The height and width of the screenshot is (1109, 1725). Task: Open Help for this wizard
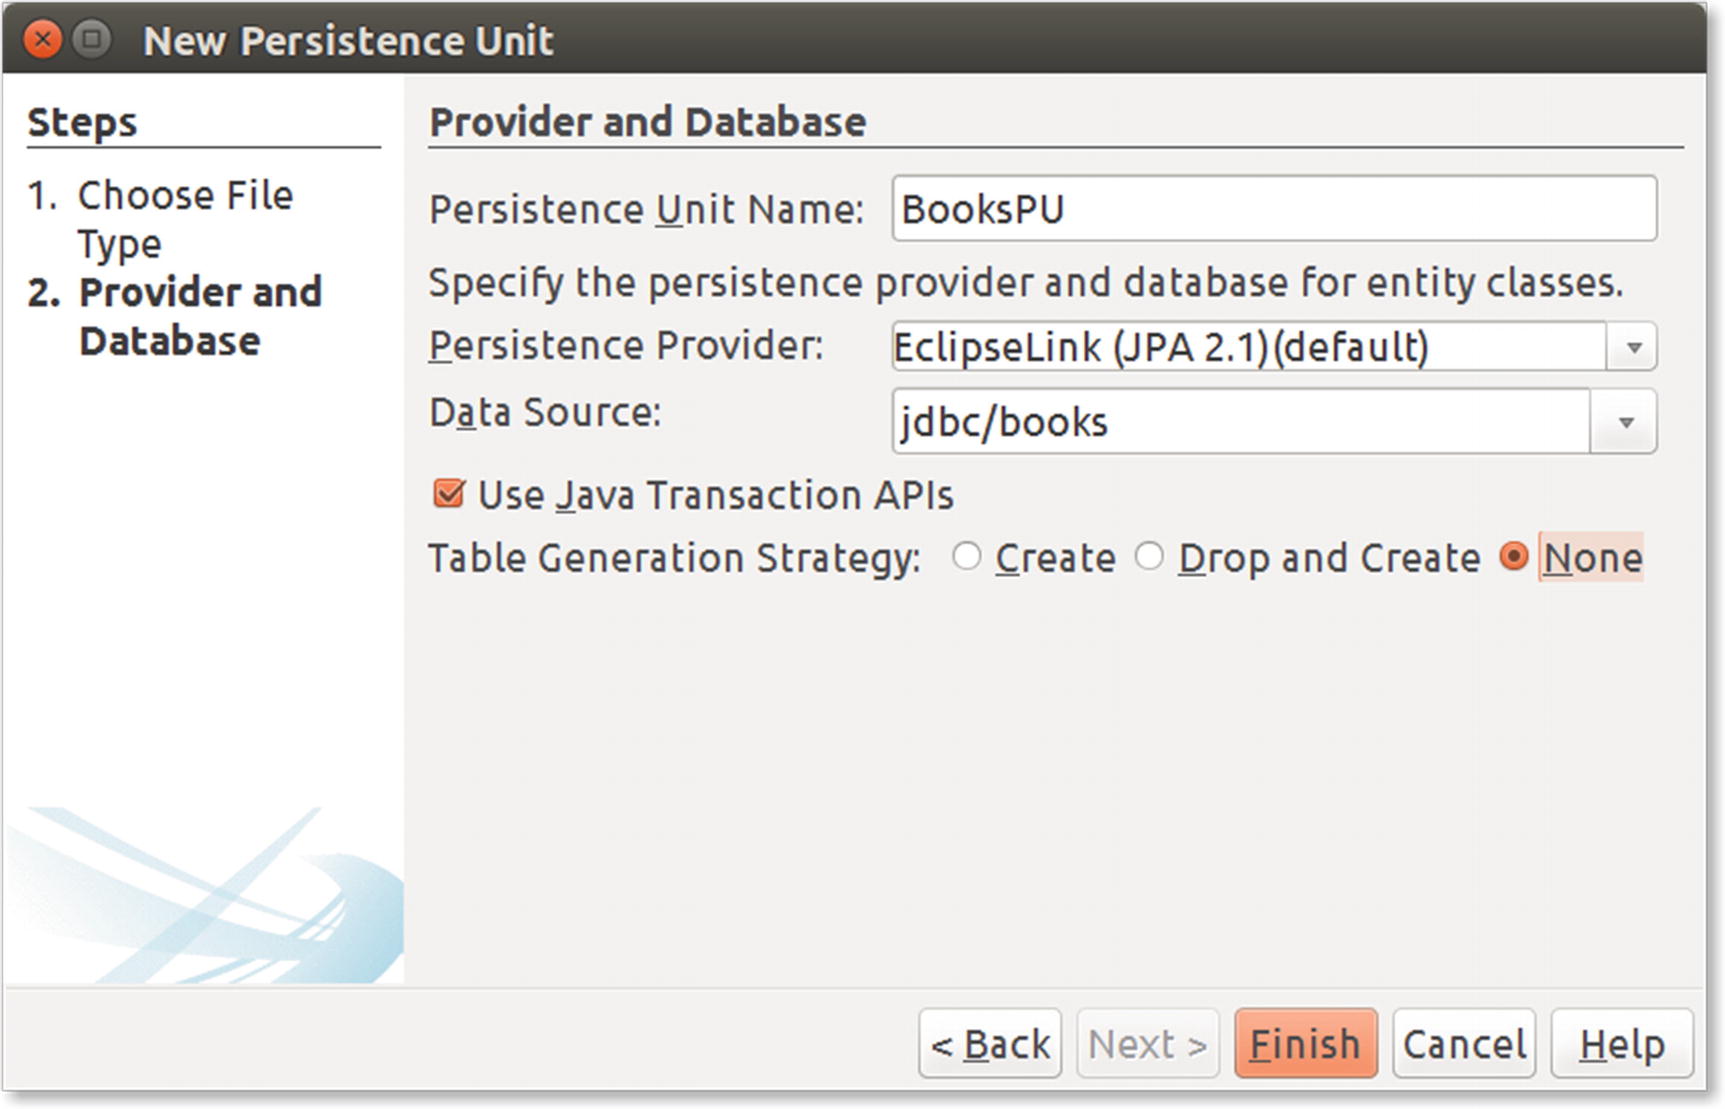pyautogui.click(x=1618, y=1043)
